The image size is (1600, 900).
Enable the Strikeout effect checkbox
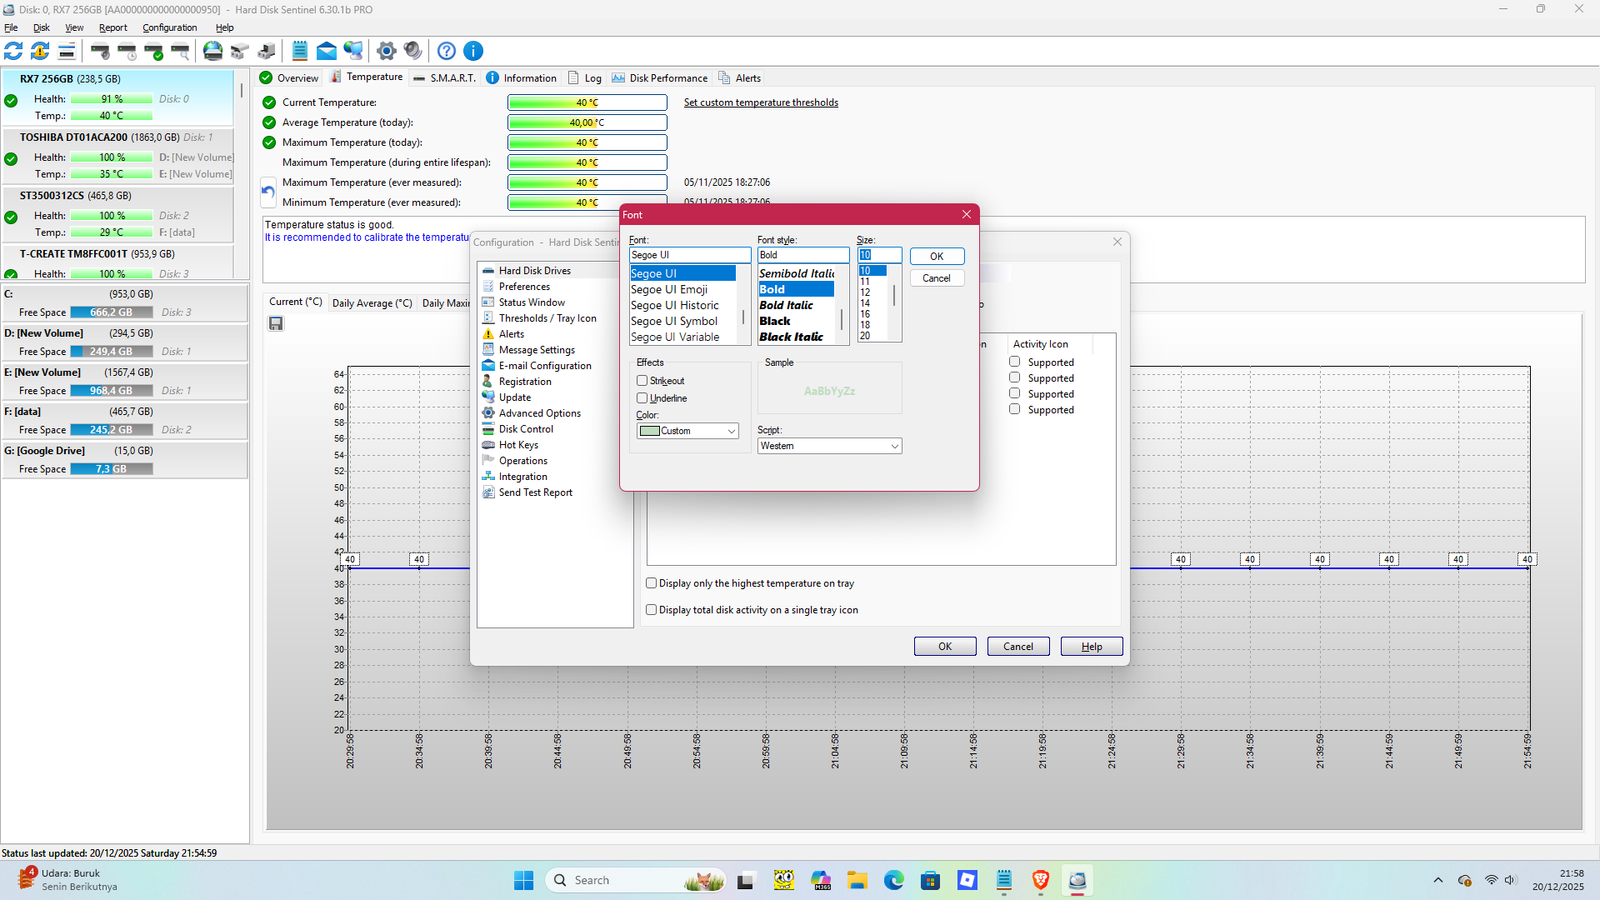(642, 381)
